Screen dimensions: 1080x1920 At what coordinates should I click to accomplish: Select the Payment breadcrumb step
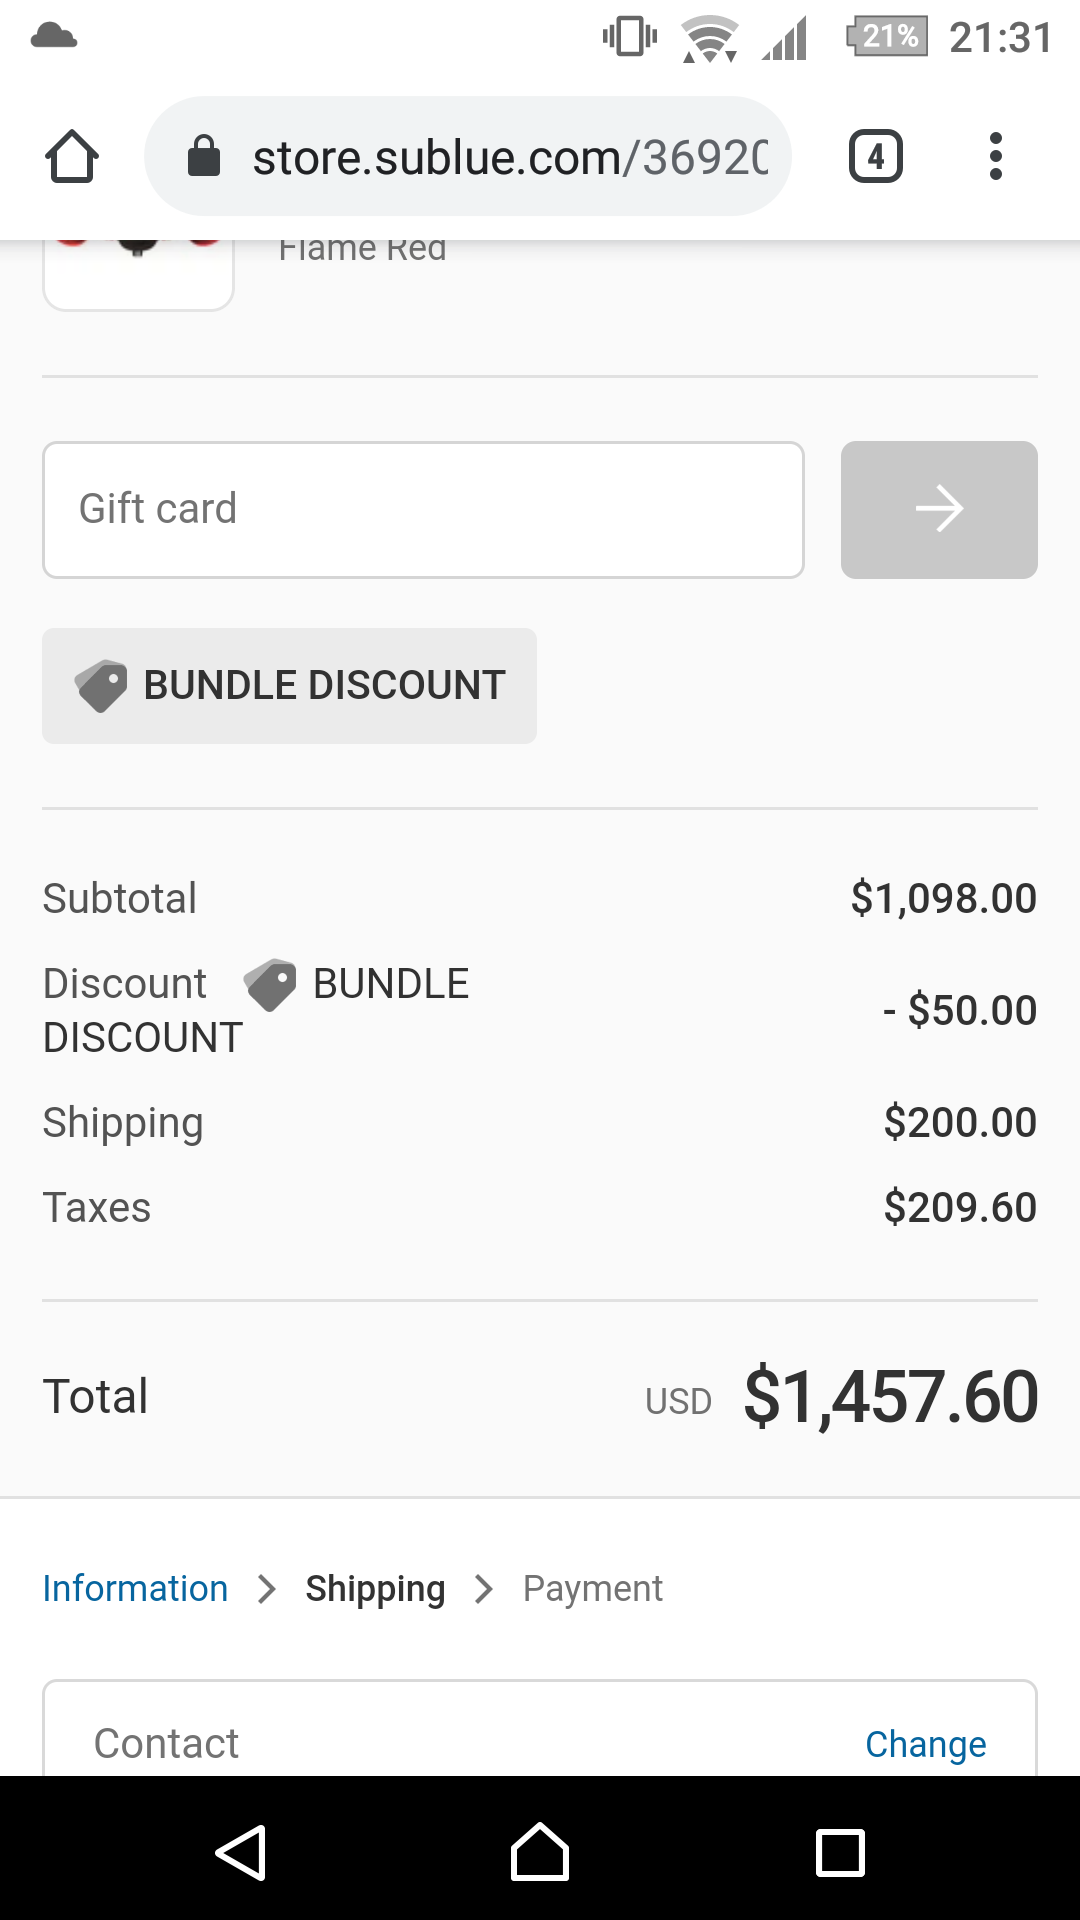(x=592, y=1588)
